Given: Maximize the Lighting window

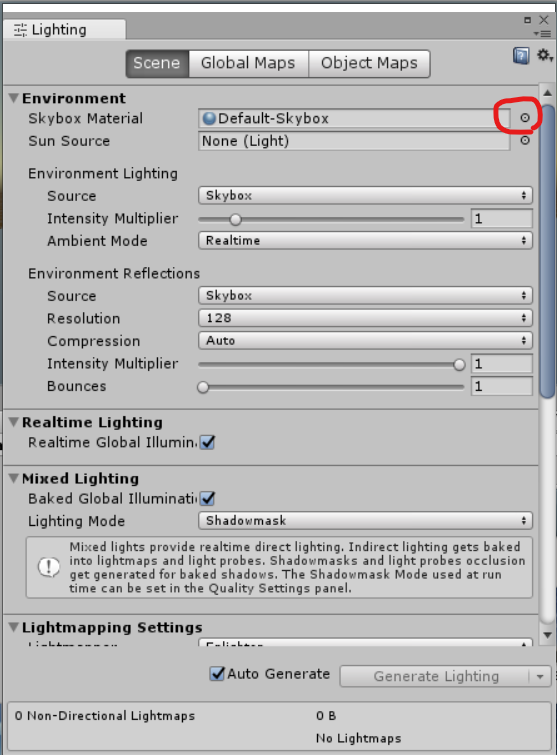Looking at the screenshot, I should (x=527, y=20).
